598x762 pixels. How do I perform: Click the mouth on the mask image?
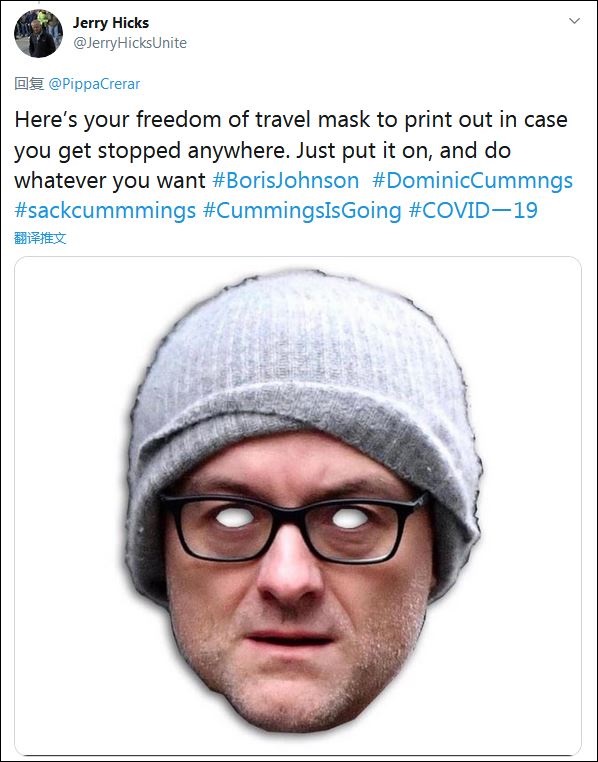click(x=288, y=638)
